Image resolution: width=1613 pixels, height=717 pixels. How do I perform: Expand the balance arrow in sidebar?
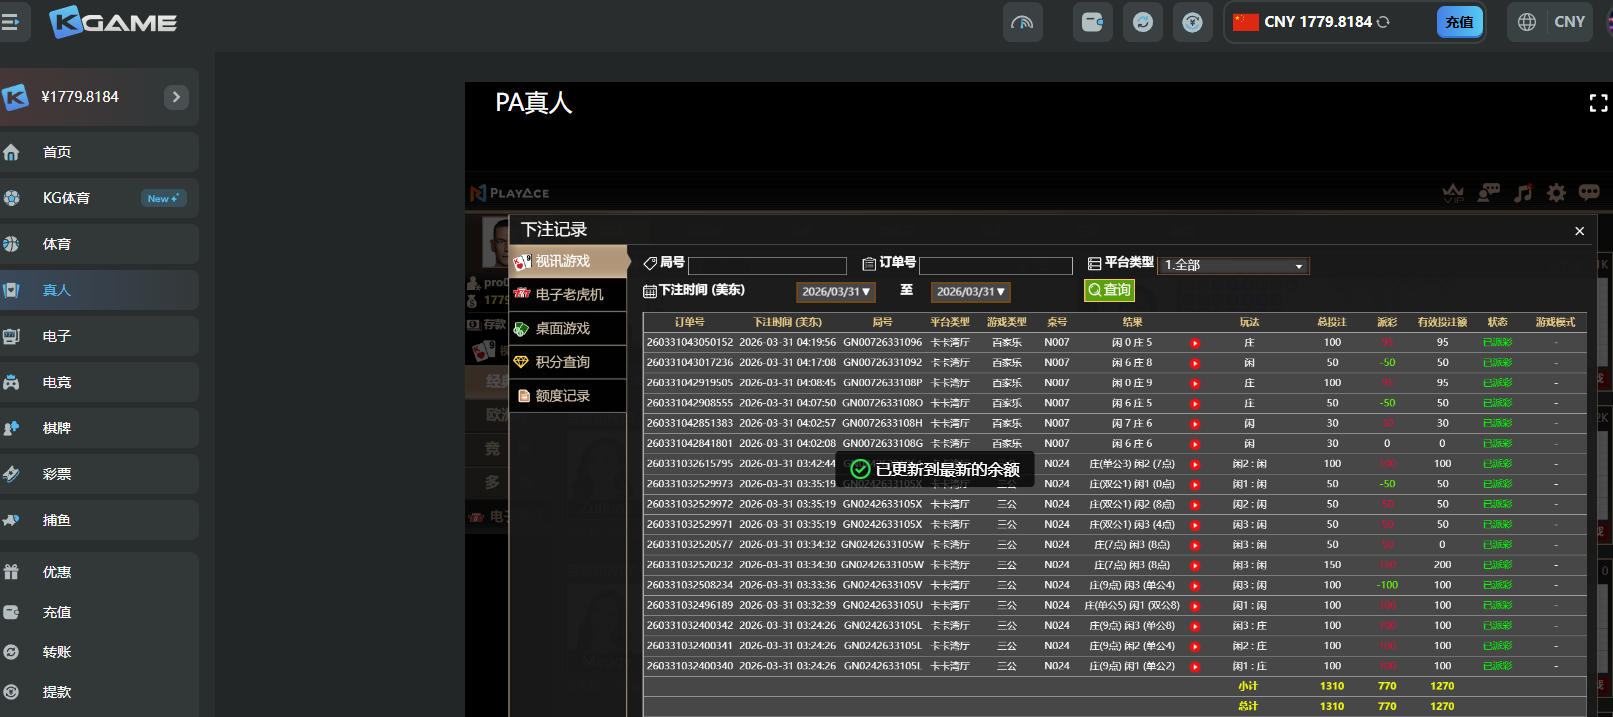(x=176, y=97)
